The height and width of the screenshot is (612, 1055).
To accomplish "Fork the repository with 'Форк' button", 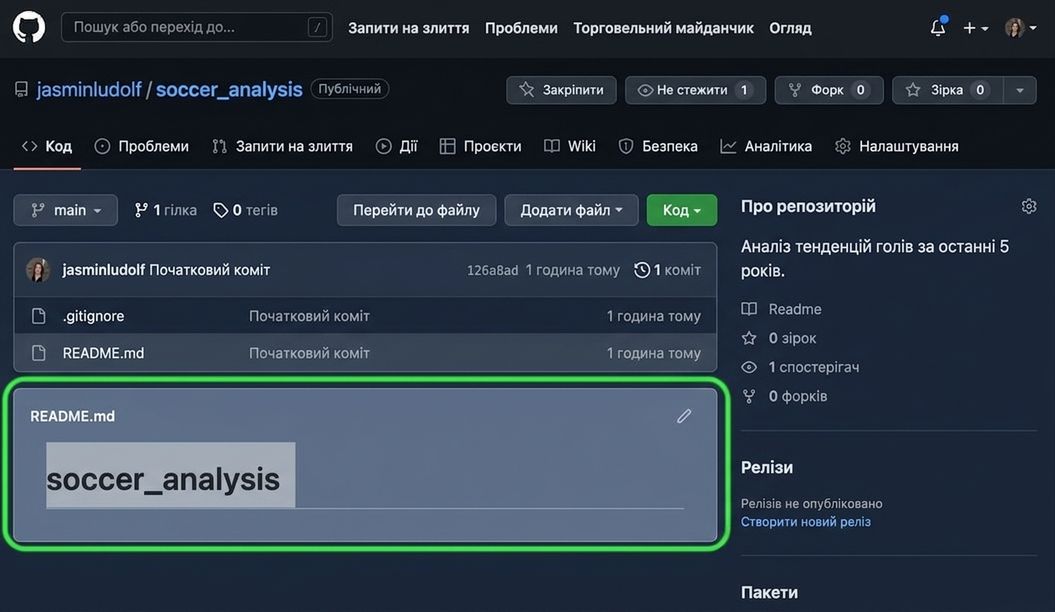I will click(x=829, y=90).
